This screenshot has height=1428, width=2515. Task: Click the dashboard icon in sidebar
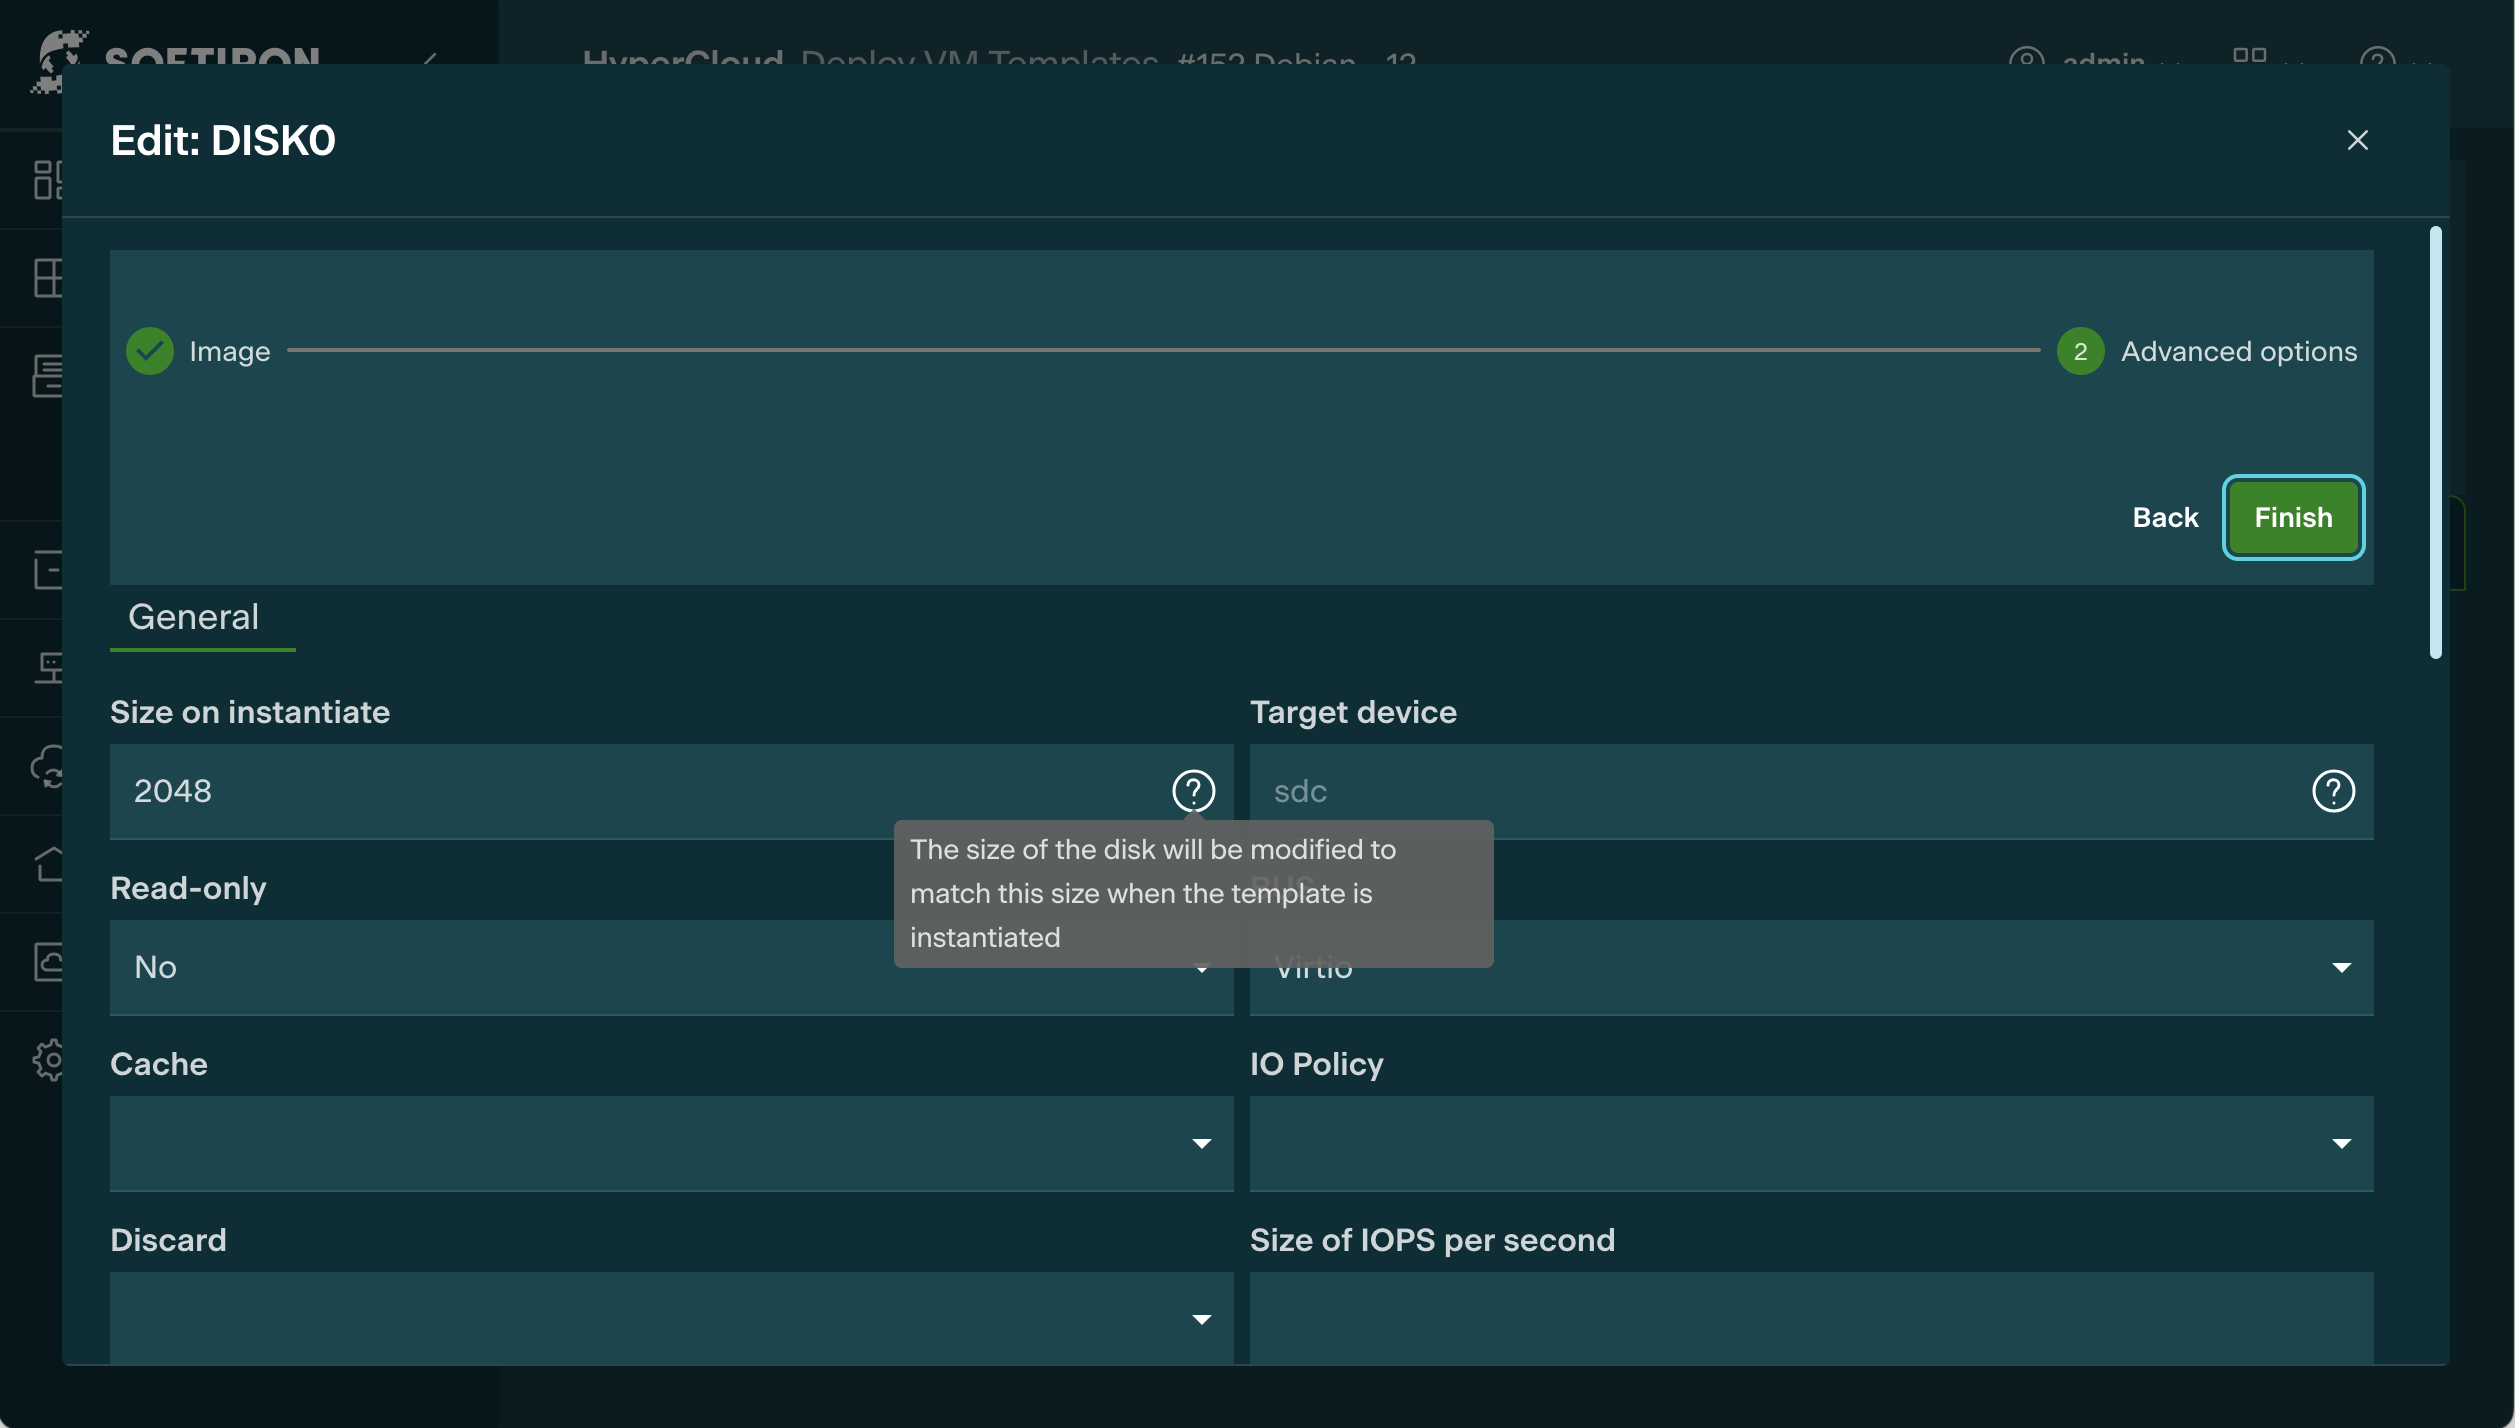48,180
